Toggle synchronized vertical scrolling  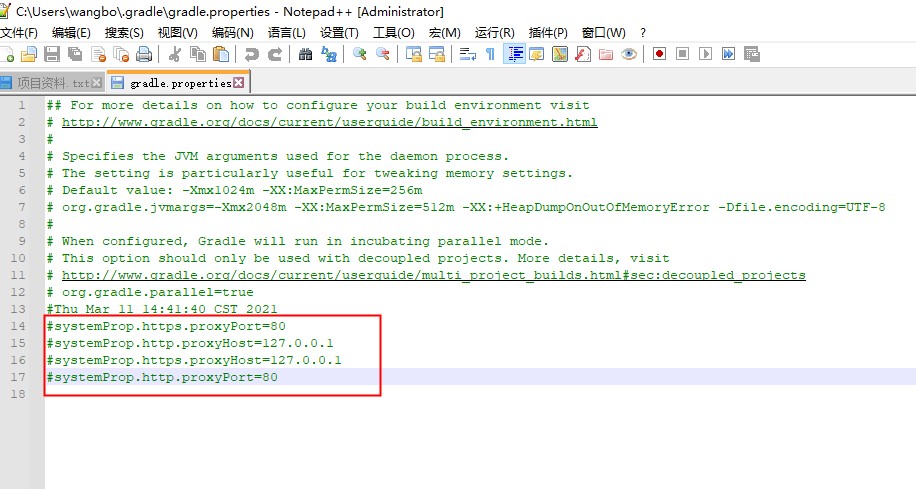pyautogui.click(x=414, y=54)
